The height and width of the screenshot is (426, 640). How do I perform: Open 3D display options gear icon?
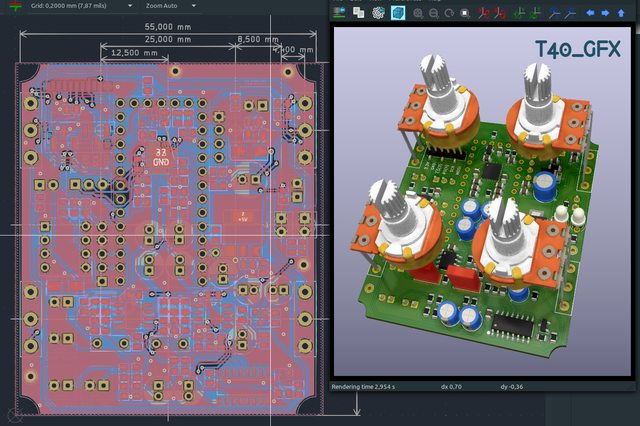tap(378, 13)
